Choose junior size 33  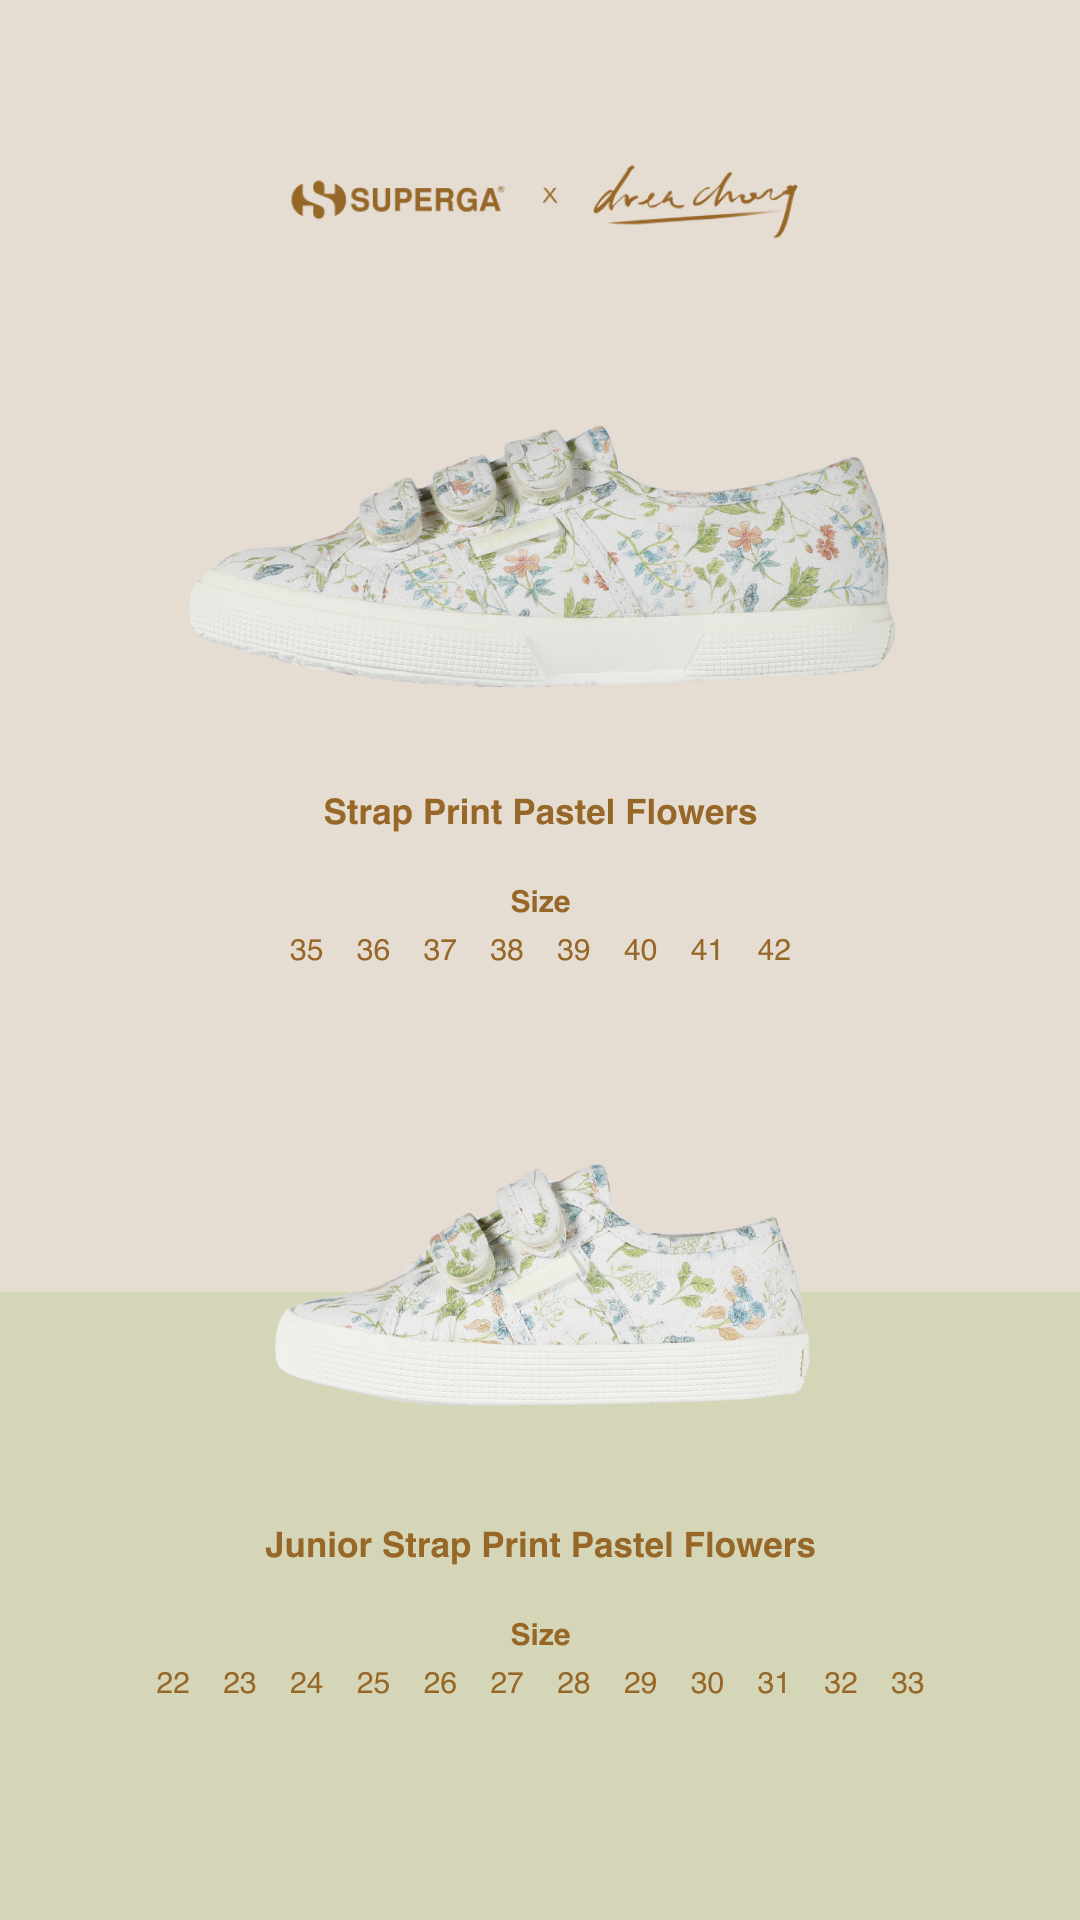(907, 1683)
